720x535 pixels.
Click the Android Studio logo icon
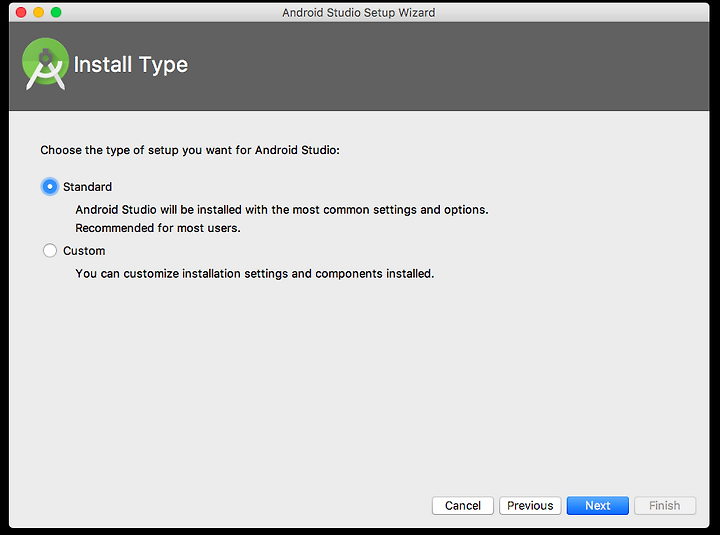(45, 64)
